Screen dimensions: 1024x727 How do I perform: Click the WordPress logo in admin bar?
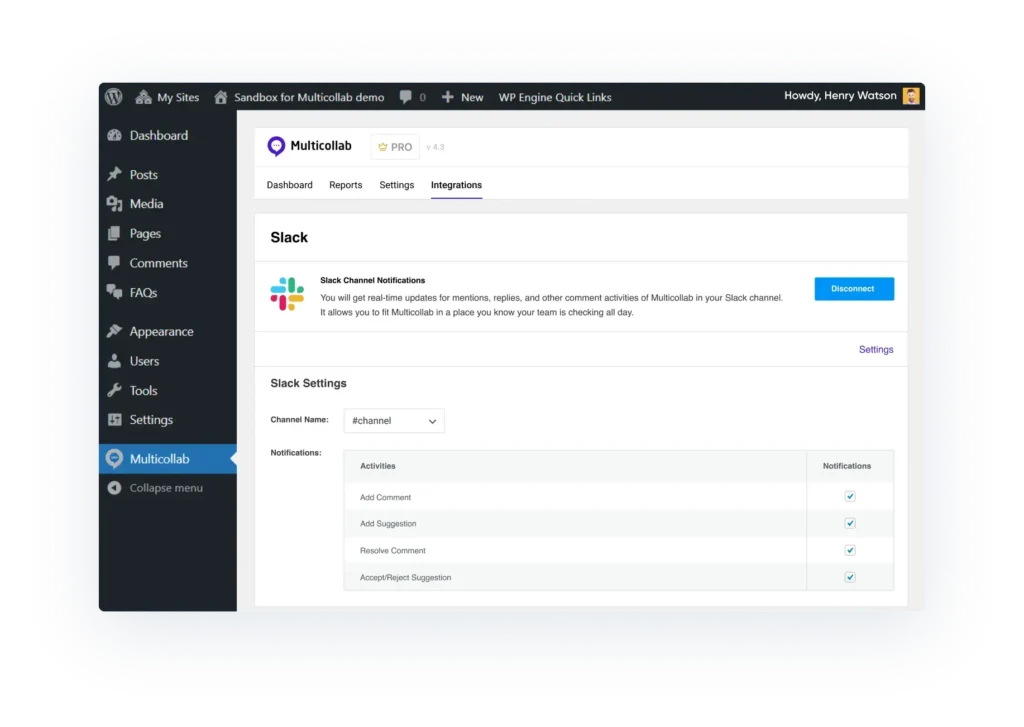click(114, 97)
